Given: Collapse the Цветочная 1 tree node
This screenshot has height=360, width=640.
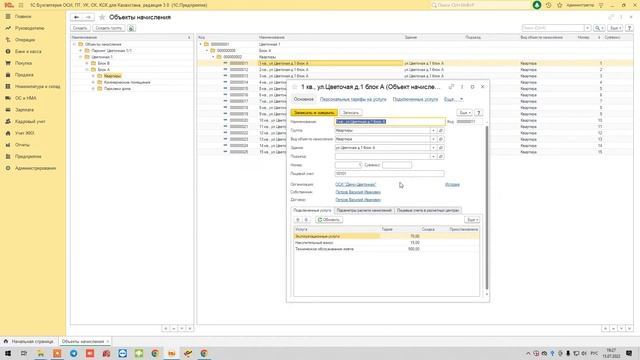Looking at the screenshot, I should tap(81, 57).
